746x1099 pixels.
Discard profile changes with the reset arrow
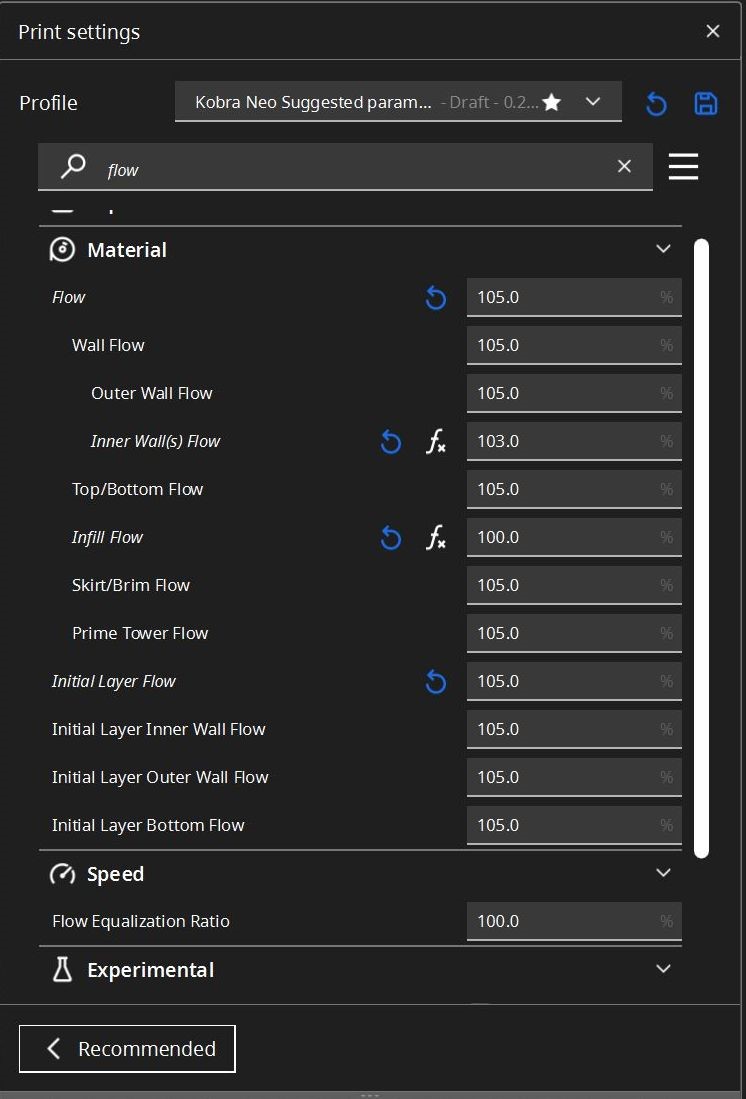[x=656, y=103]
